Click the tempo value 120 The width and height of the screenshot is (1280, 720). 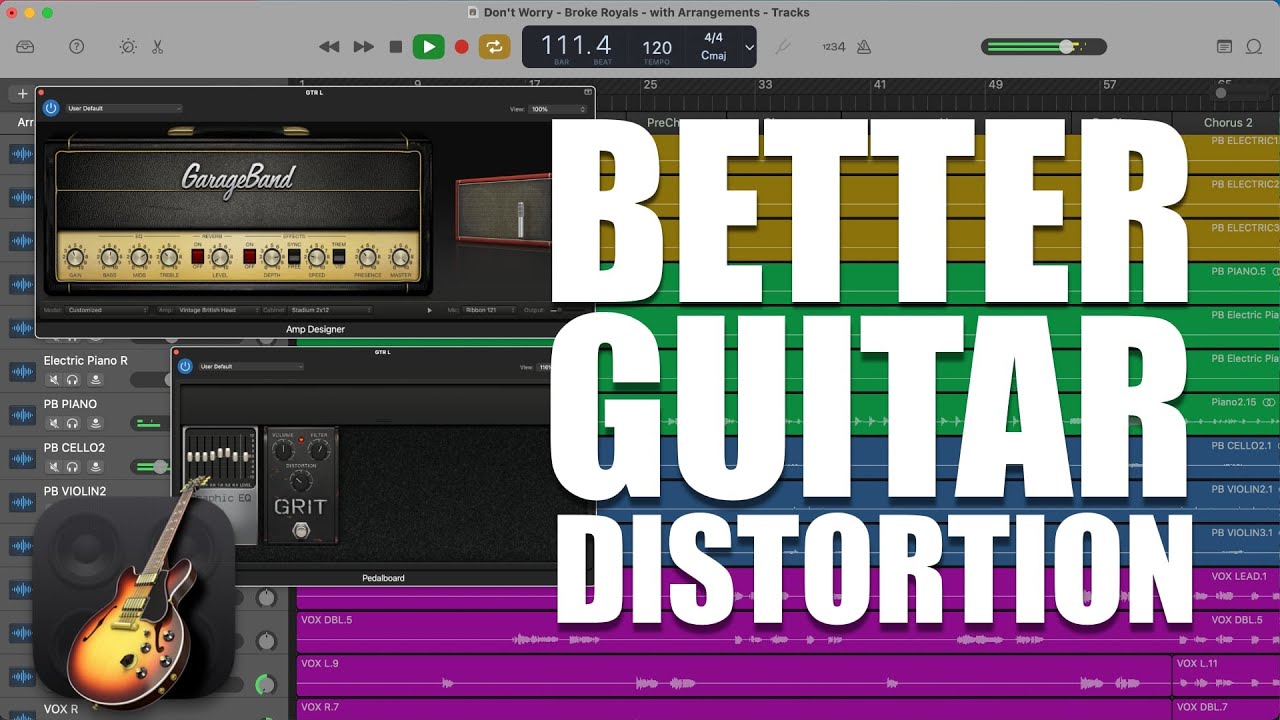657,47
